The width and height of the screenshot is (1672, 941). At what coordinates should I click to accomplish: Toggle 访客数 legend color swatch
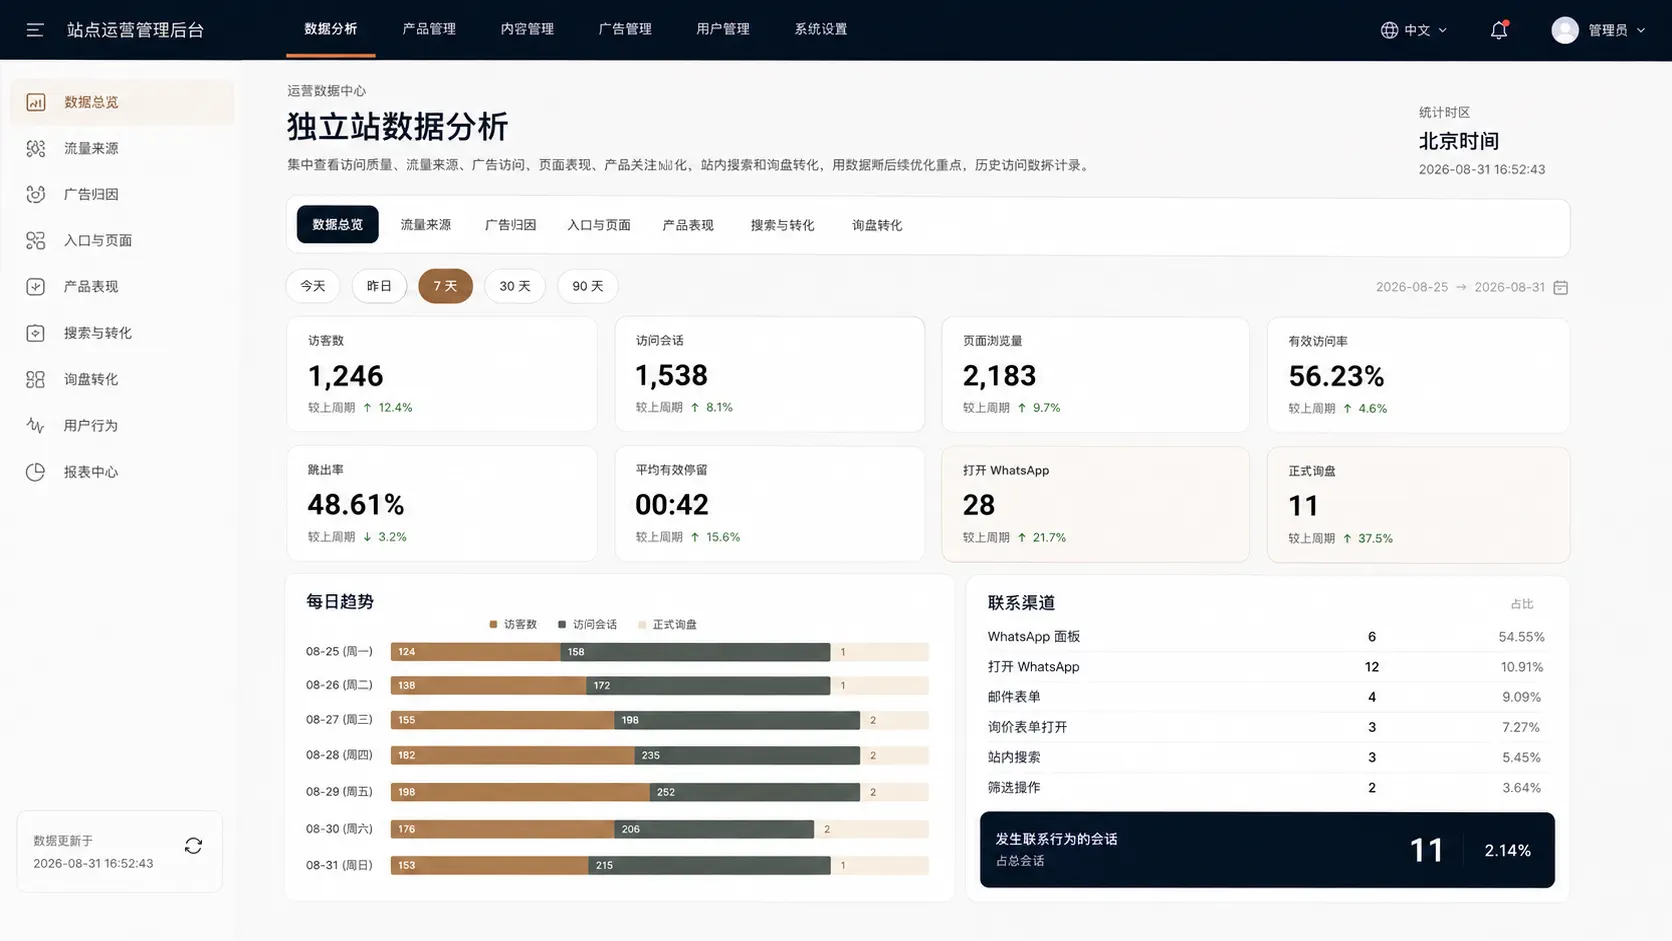tap(493, 624)
